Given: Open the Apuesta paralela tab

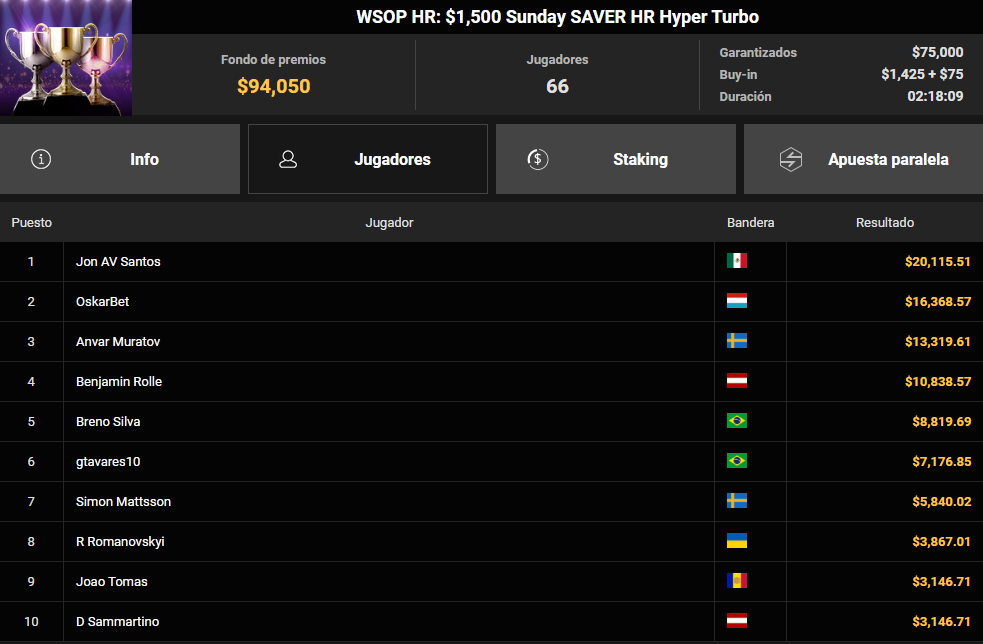Looking at the screenshot, I should (863, 159).
